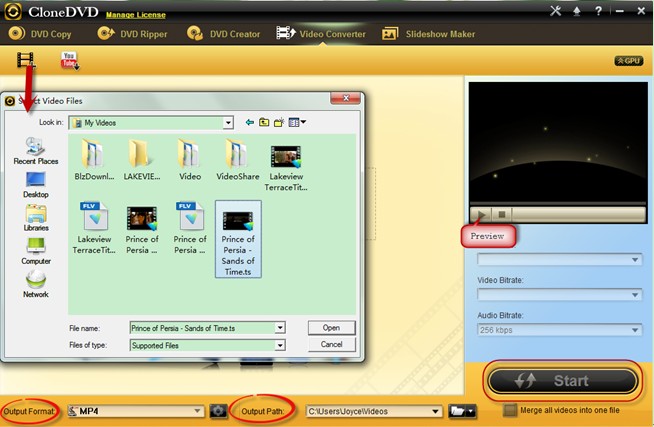Screen dimensions: 654x427
Task: Enable Merge all videos into one file
Action: pos(510,410)
